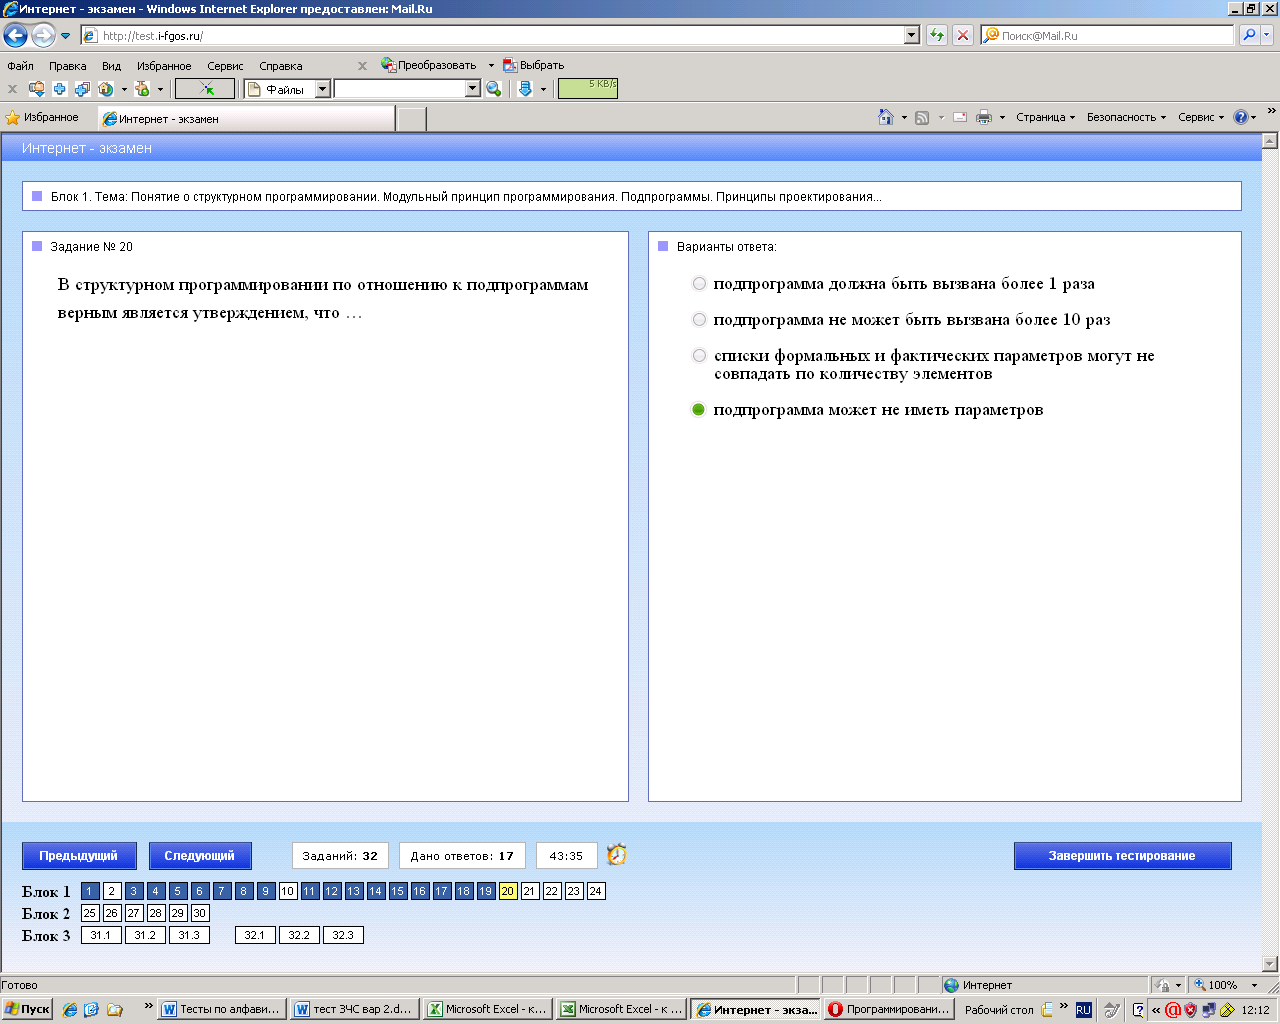Click the Следующий button
Image resolution: width=1280 pixels, height=1024 pixels.
[200, 856]
